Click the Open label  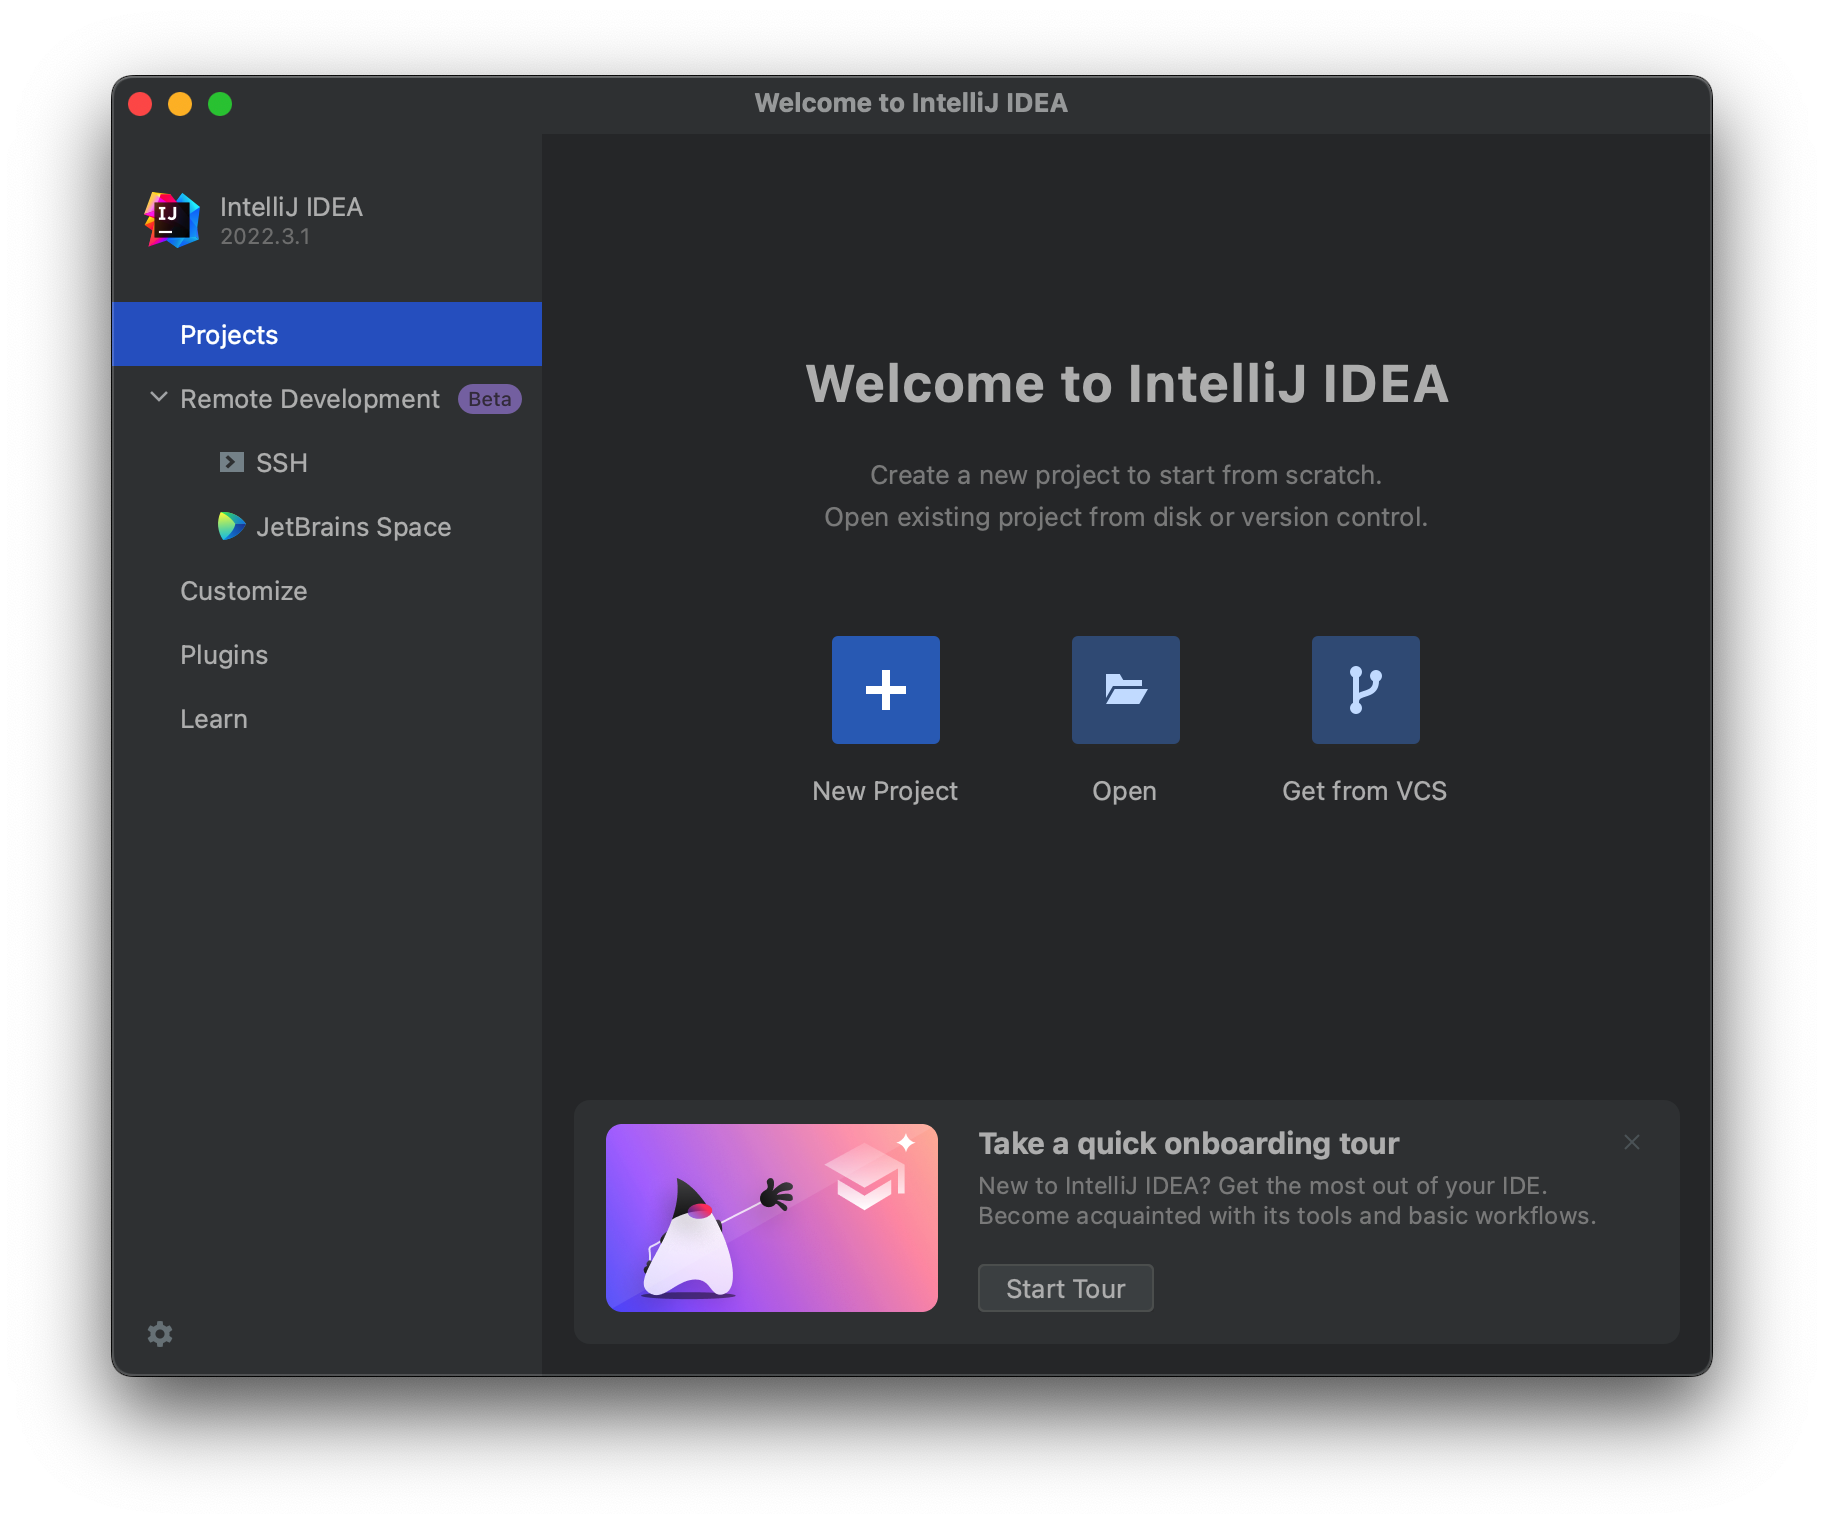[1124, 791]
